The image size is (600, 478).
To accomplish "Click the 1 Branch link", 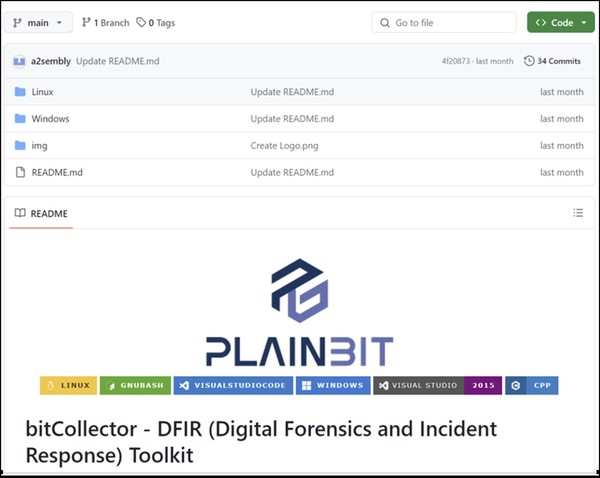I will coord(104,22).
